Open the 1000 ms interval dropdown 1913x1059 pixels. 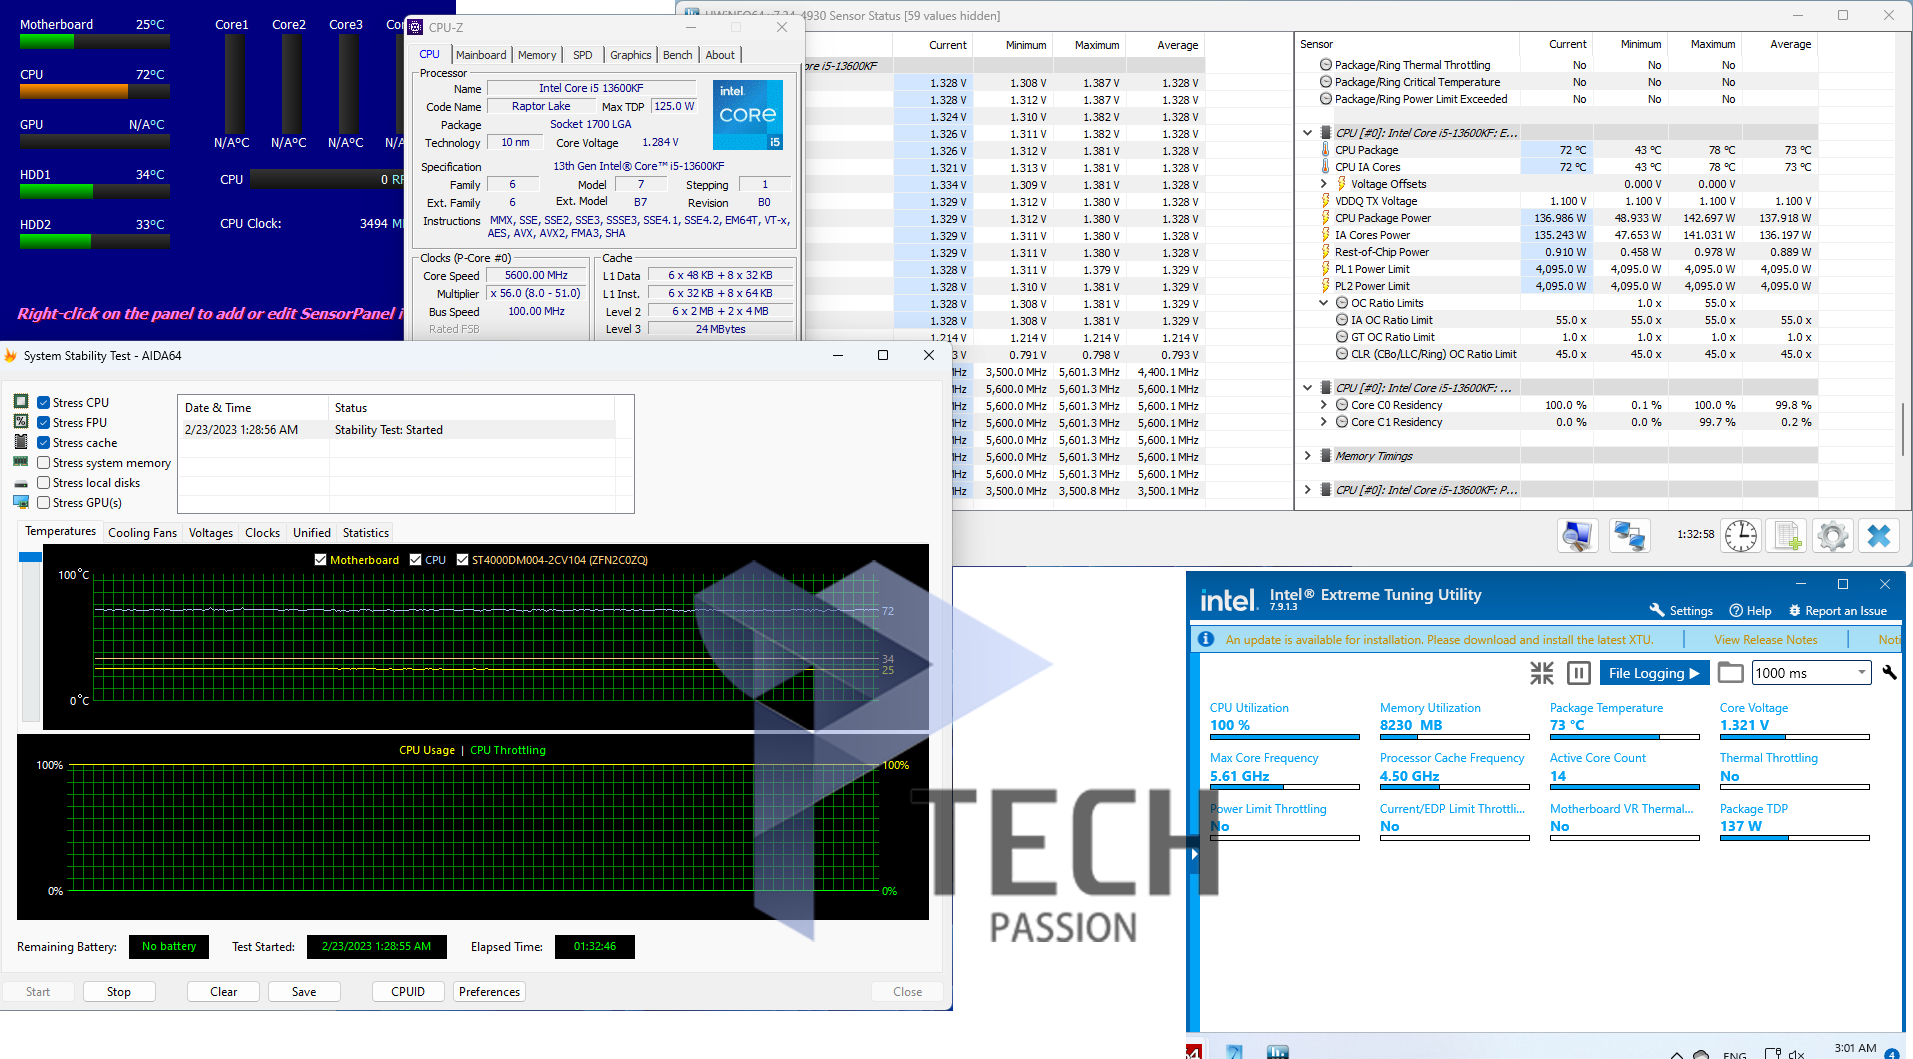[1861, 673]
